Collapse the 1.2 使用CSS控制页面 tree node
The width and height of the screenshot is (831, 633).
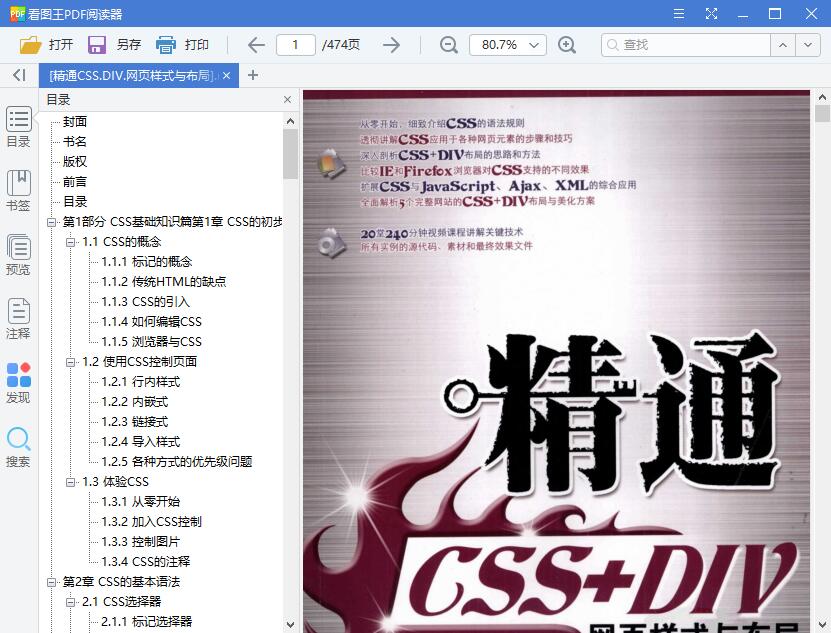[70, 362]
